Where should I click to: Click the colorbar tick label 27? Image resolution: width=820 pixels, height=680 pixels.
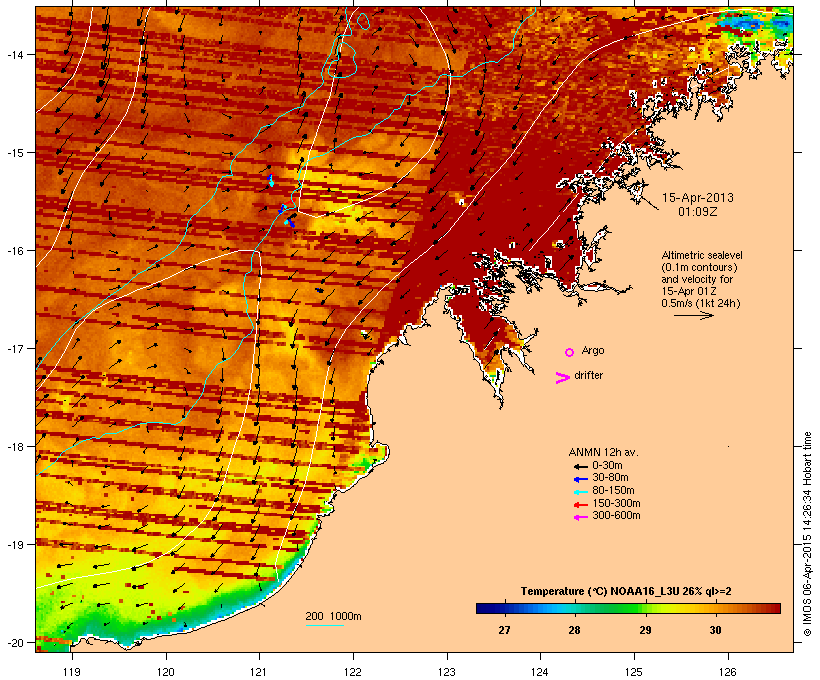pyautogui.click(x=504, y=630)
